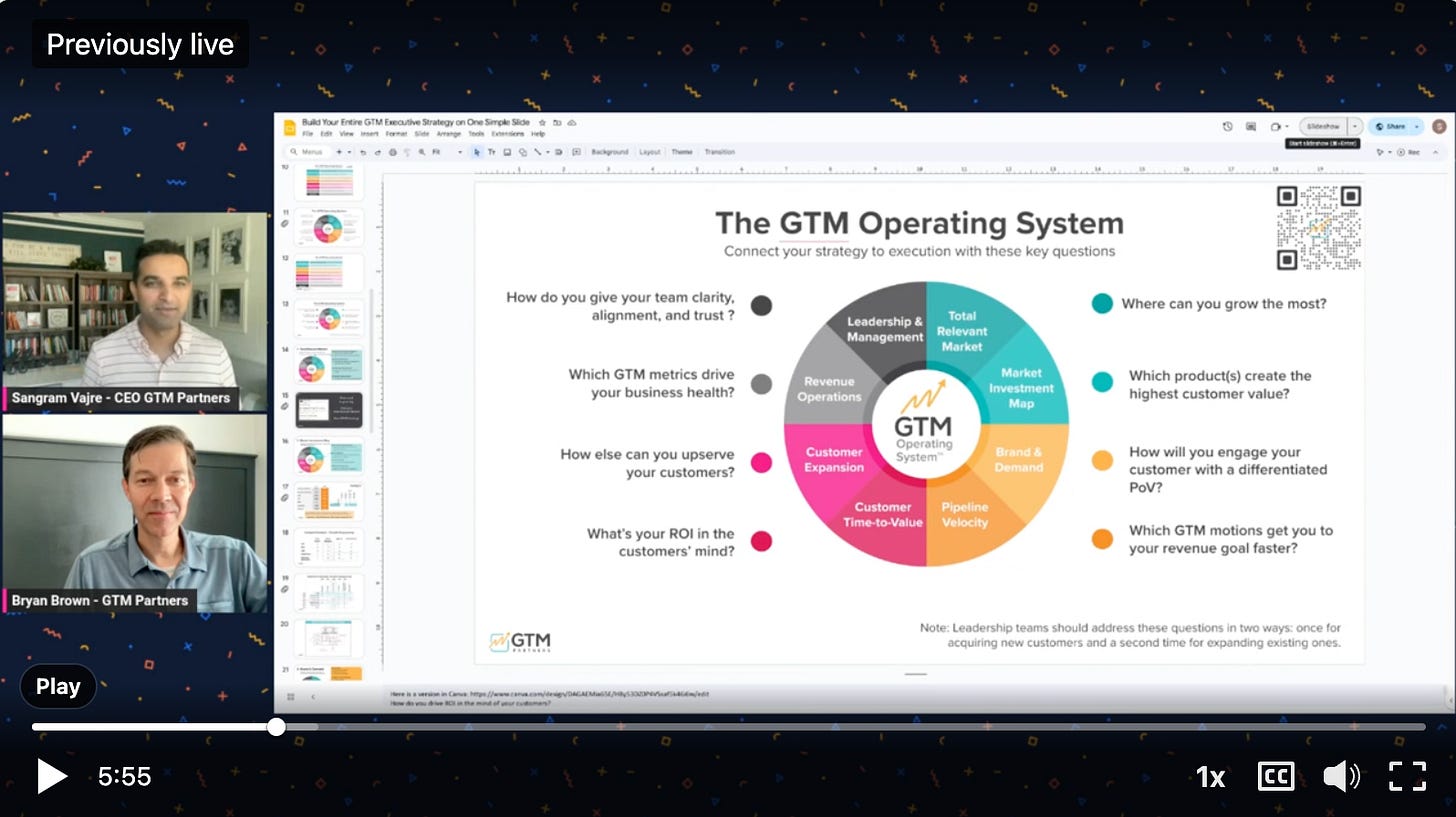Click the grid view icon below the filmstrip

[290, 697]
